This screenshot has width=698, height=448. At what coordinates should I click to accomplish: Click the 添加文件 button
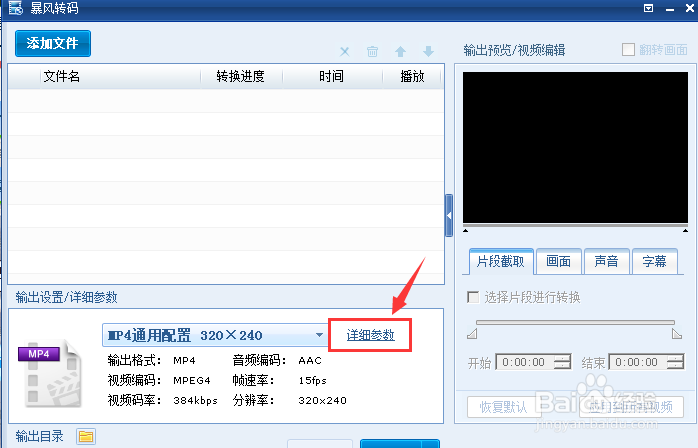(x=53, y=43)
